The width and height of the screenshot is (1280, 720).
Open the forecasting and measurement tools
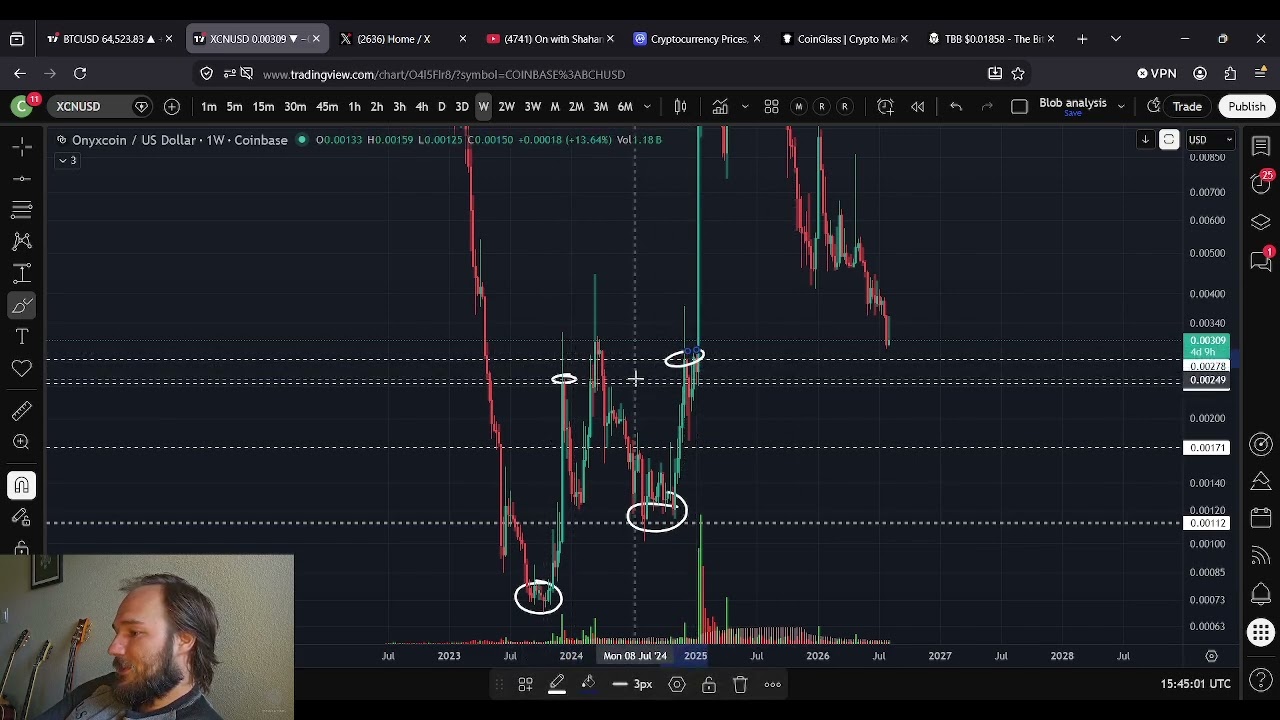pos(21,273)
